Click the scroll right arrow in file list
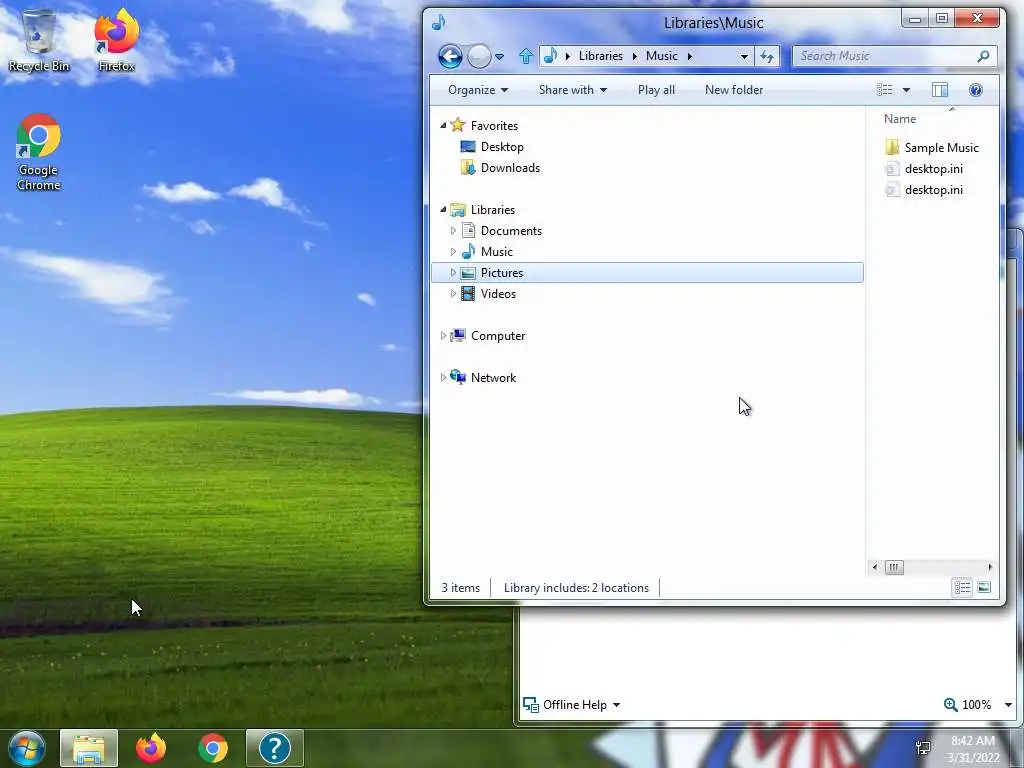The height and width of the screenshot is (768, 1024). tap(990, 567)
